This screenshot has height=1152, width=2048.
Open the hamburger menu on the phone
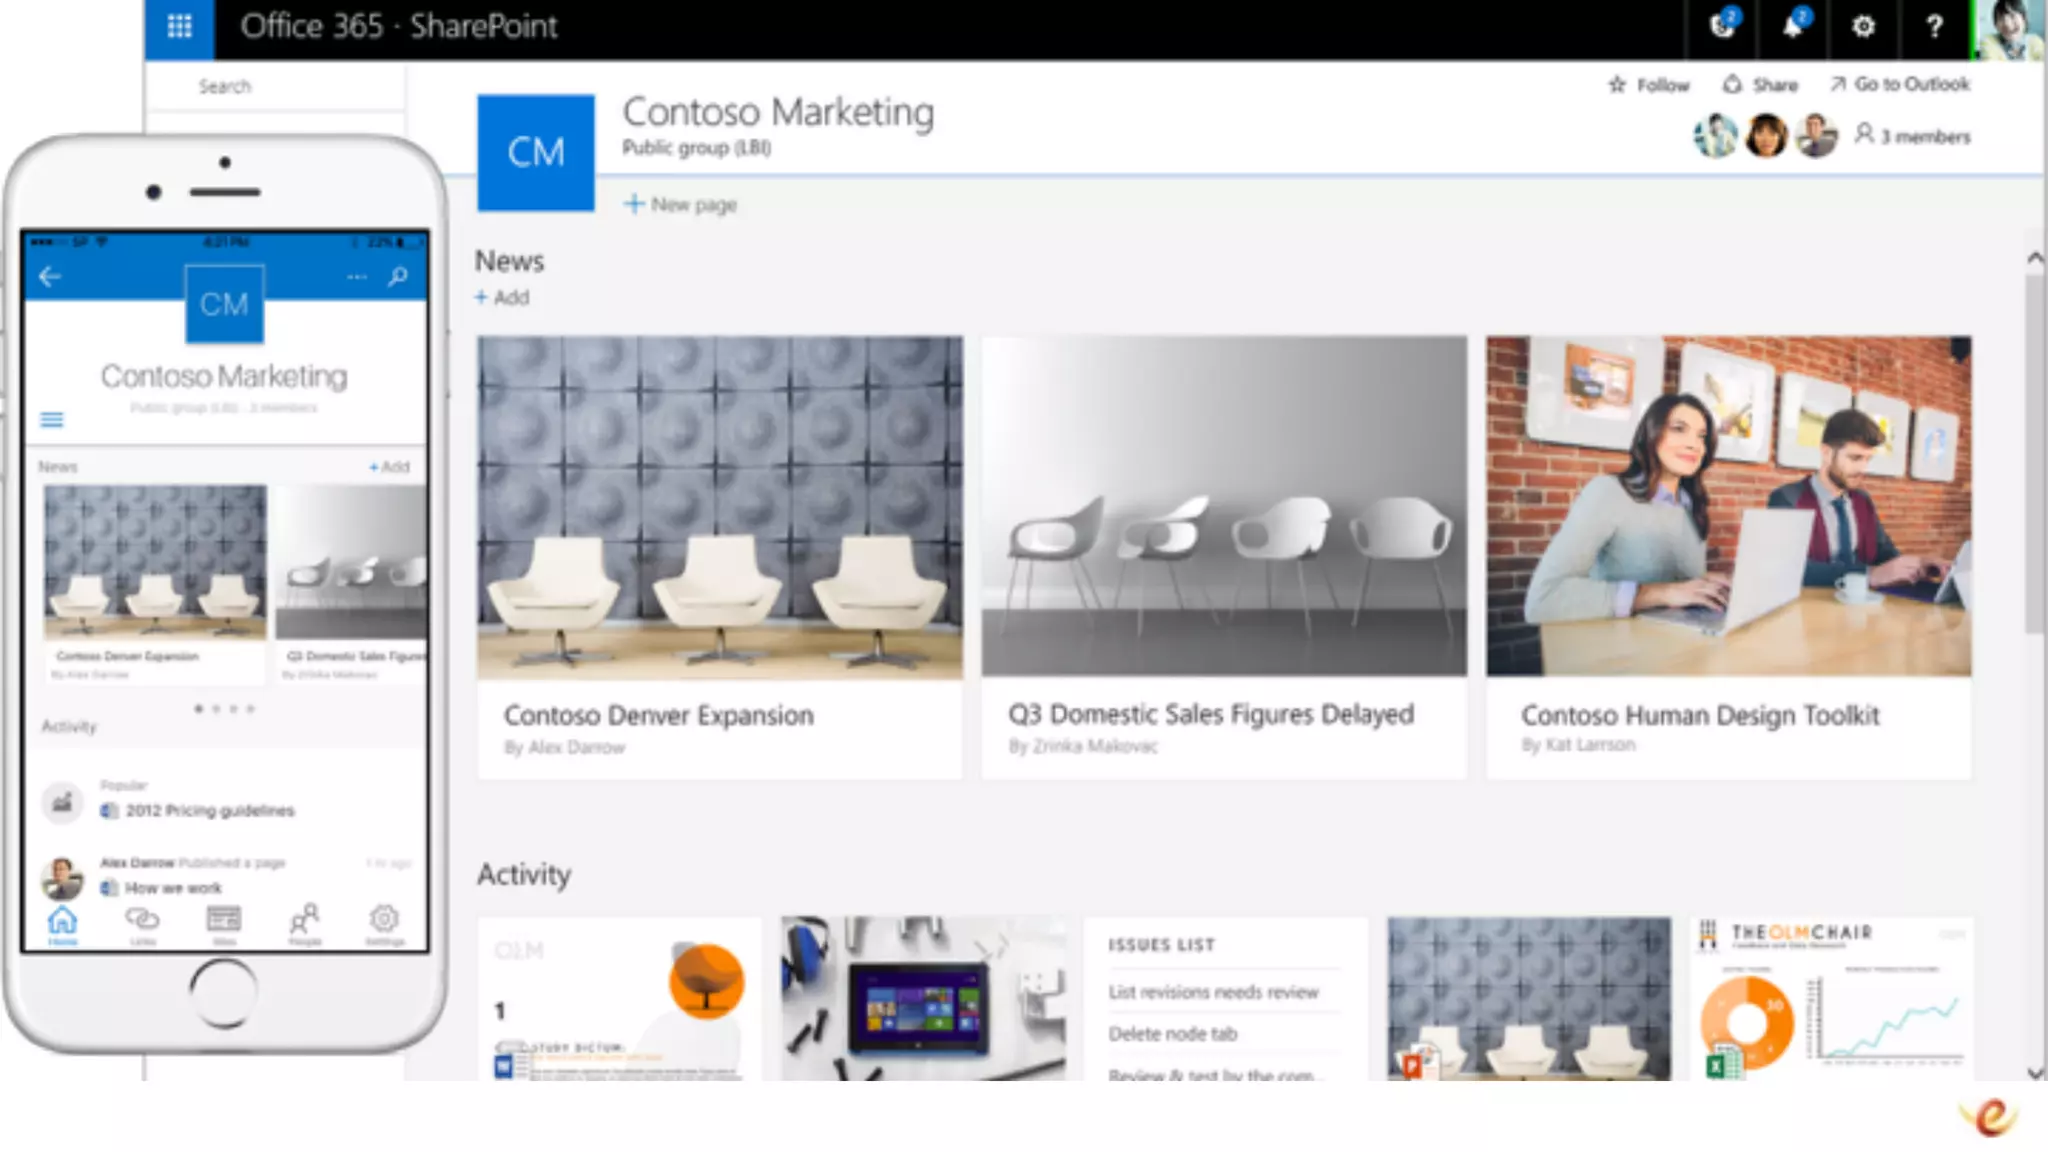tap(52, 420)
